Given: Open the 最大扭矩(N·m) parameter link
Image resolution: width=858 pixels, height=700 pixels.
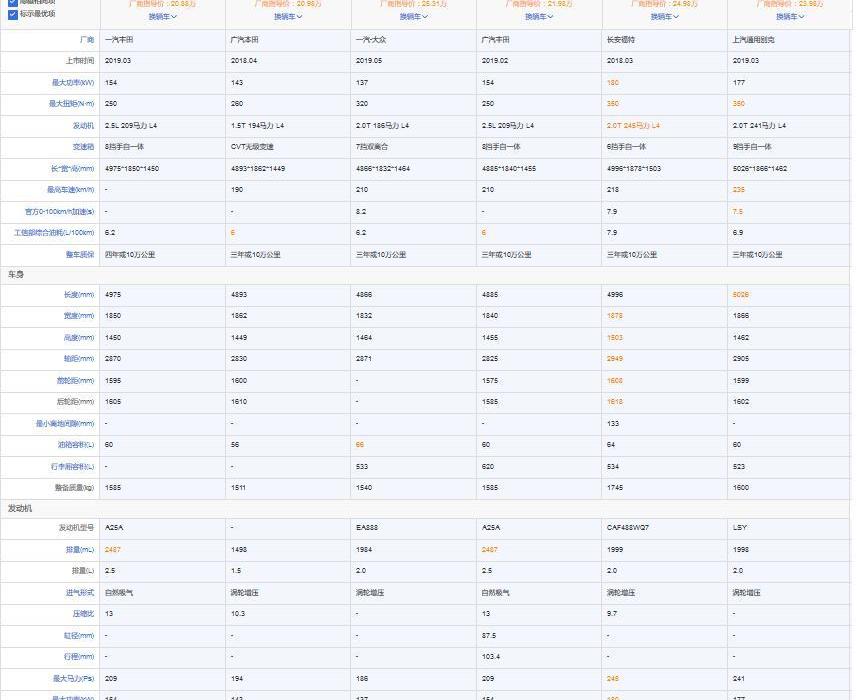Looking at the screenshot, I should 71,104.
